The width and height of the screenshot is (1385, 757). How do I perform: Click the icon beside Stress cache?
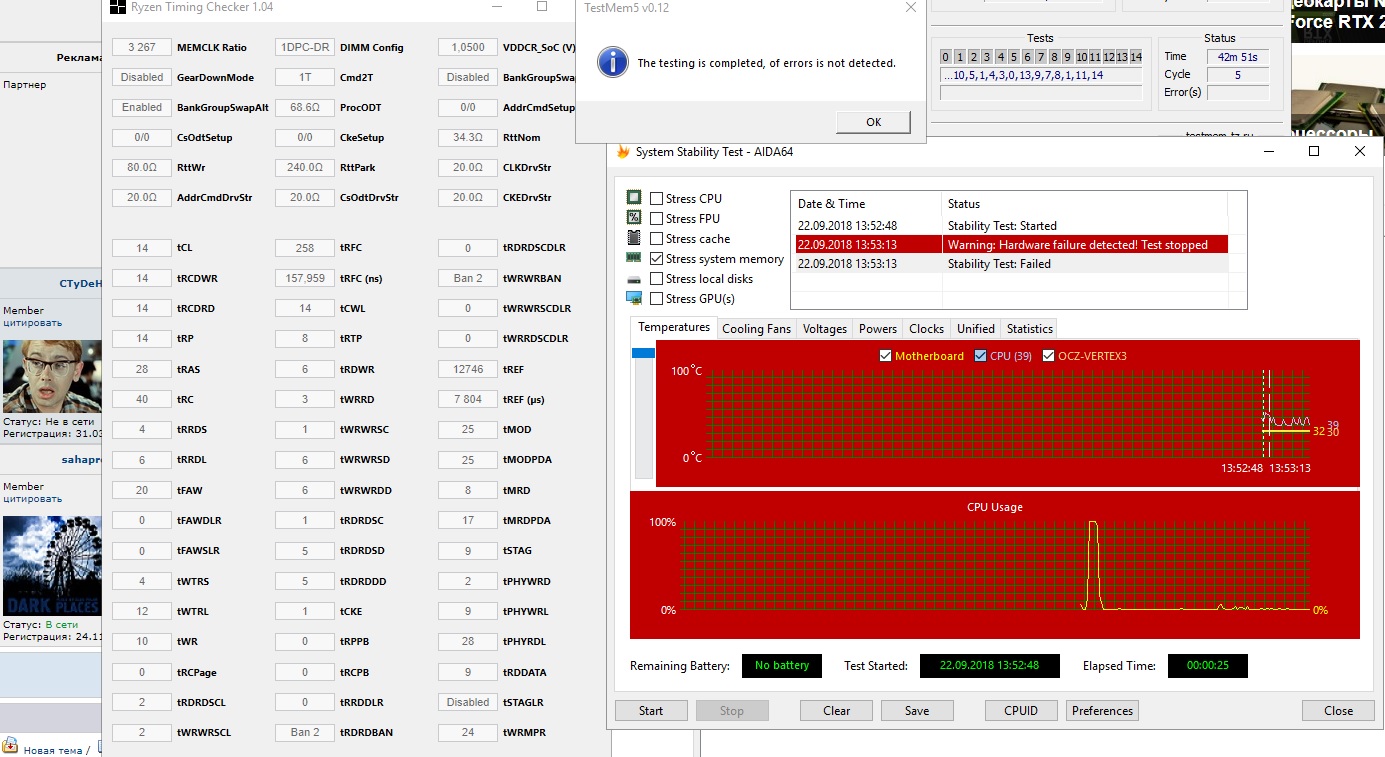pos(633,238)
